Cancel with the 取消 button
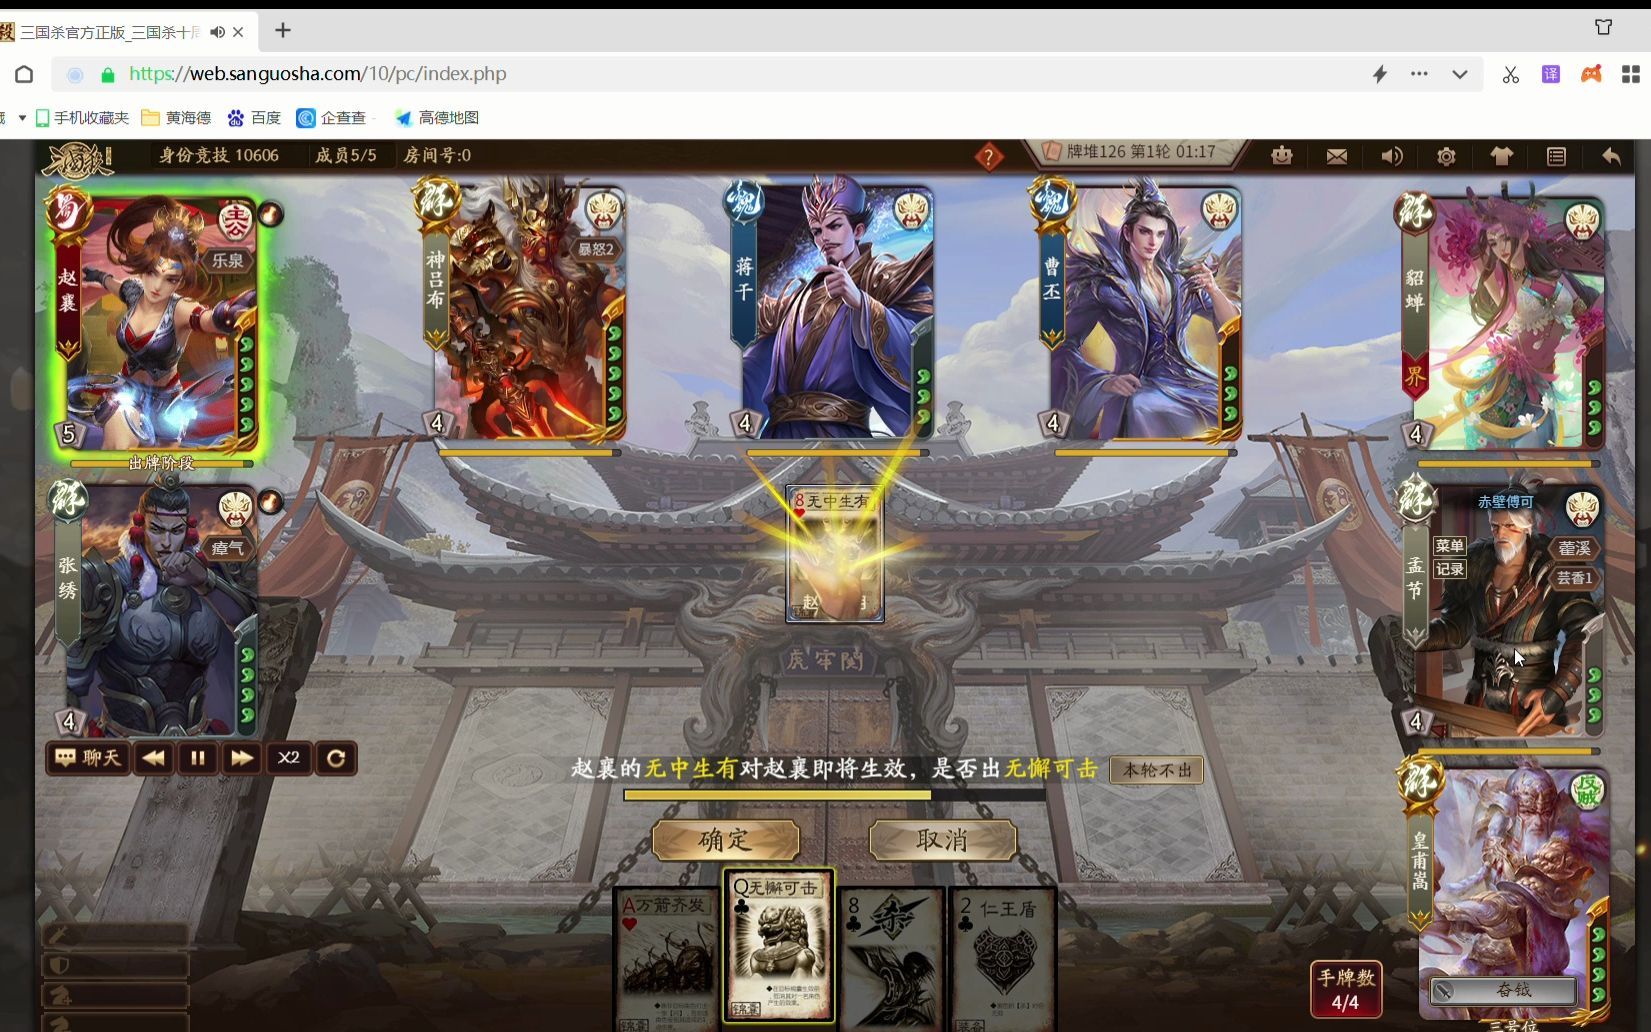 tap(943, 840)
